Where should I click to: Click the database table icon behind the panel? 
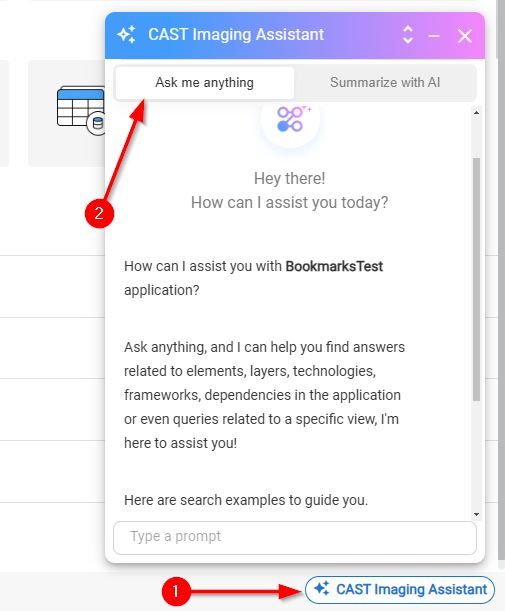coord(81,110)
